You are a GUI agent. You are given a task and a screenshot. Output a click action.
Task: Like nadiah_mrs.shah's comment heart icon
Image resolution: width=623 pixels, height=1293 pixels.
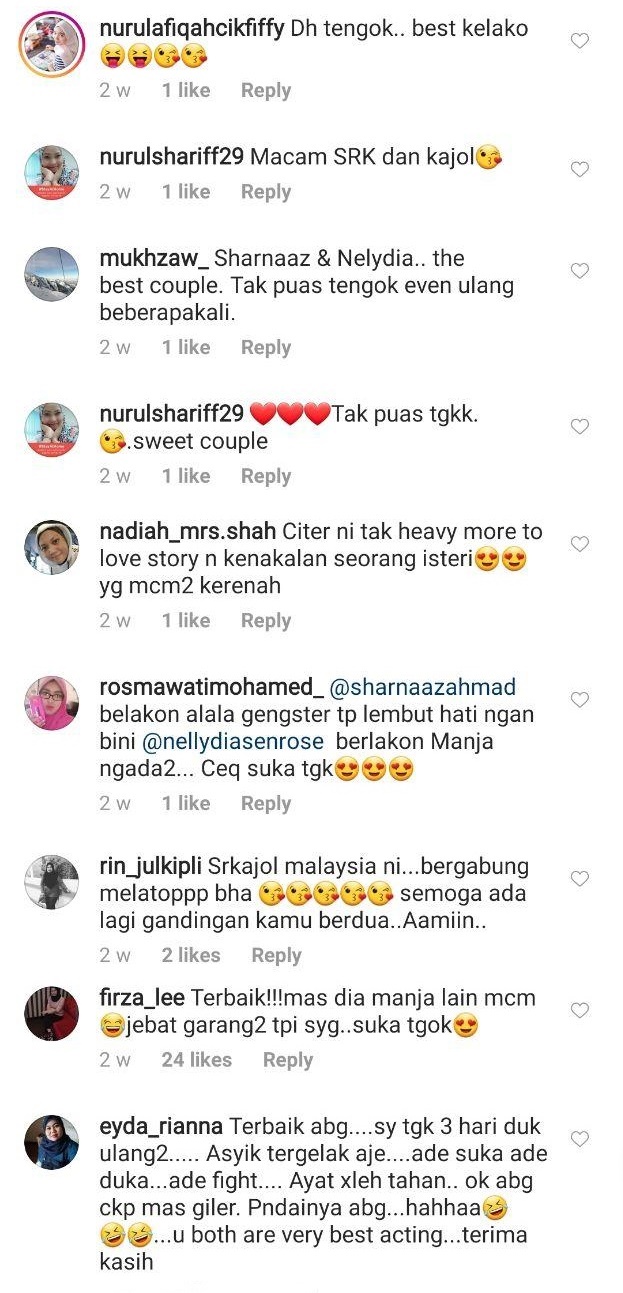point(579,544)
